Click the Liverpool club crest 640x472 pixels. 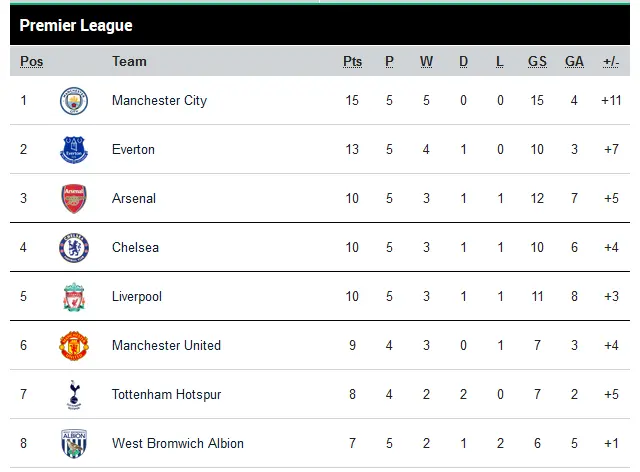pyautogui.click(x=74, y=296)
